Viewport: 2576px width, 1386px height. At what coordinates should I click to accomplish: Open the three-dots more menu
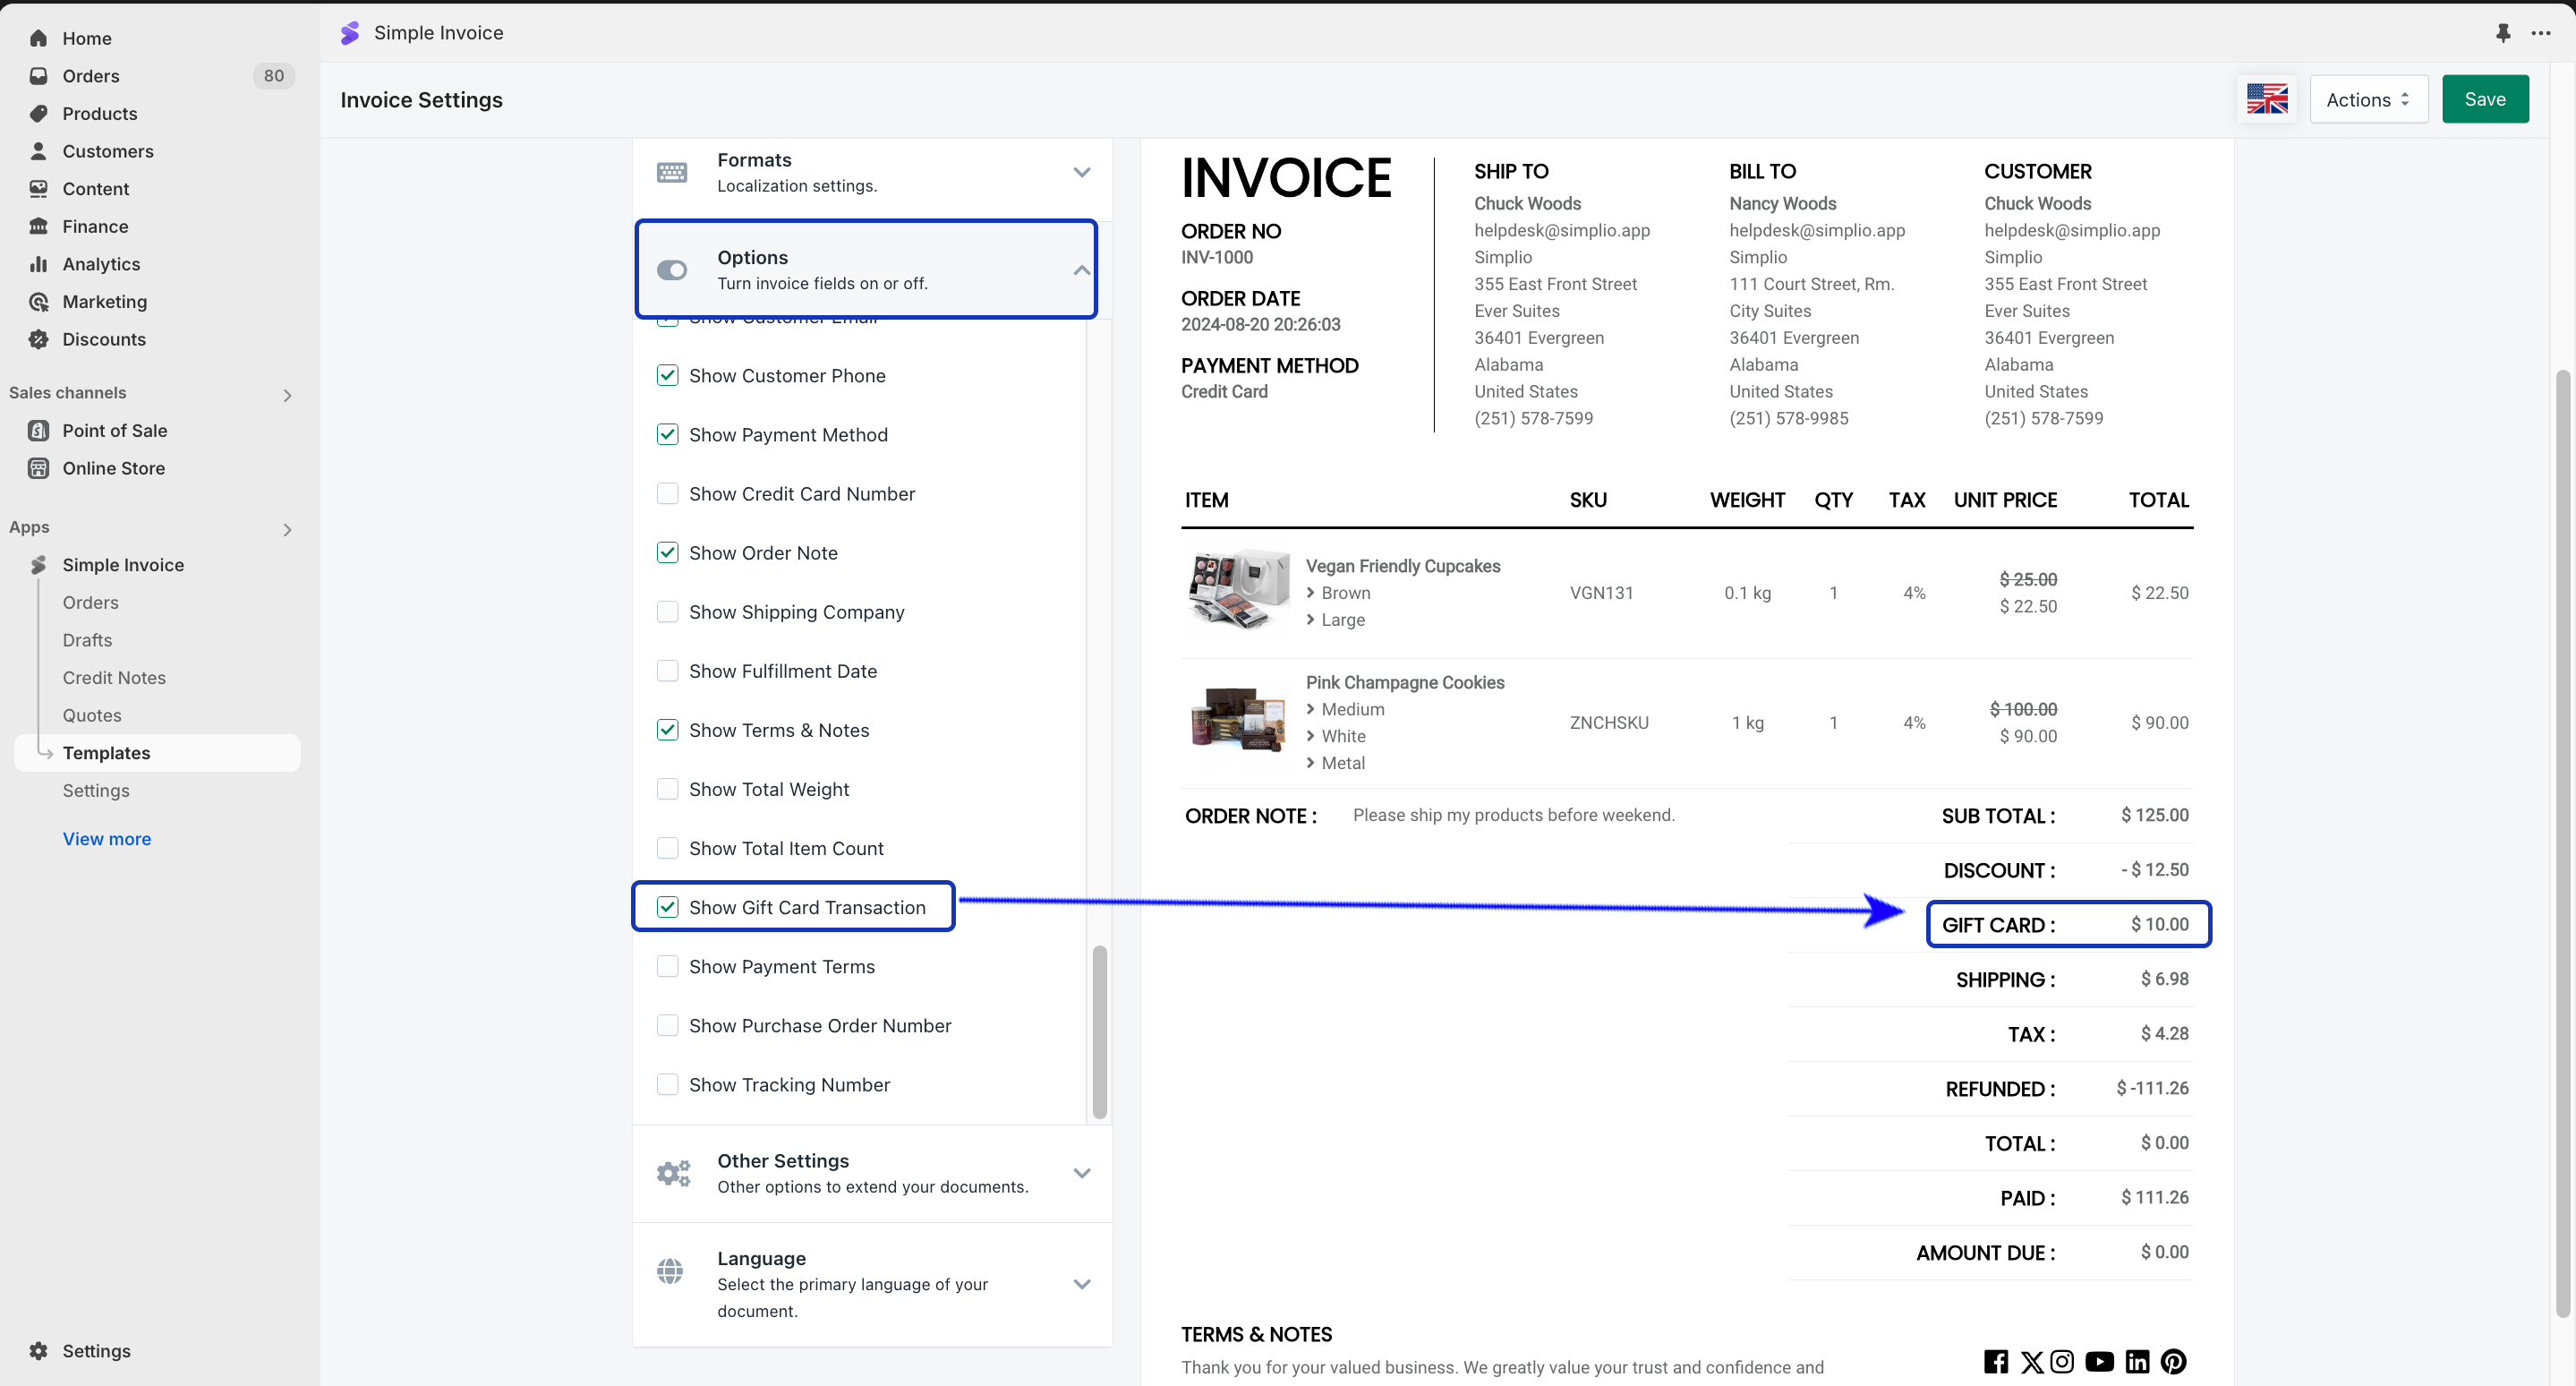pyautogui.click(x=2541, y=33)
